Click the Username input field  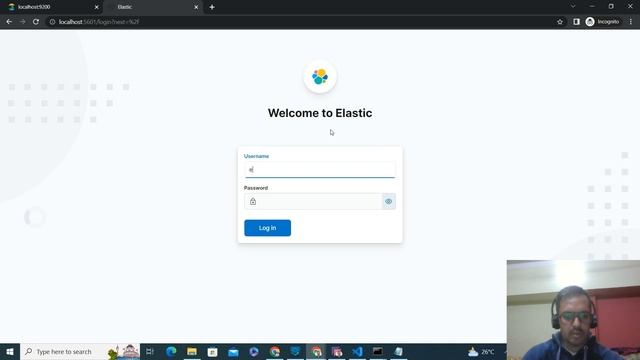(x=320, y=169)
